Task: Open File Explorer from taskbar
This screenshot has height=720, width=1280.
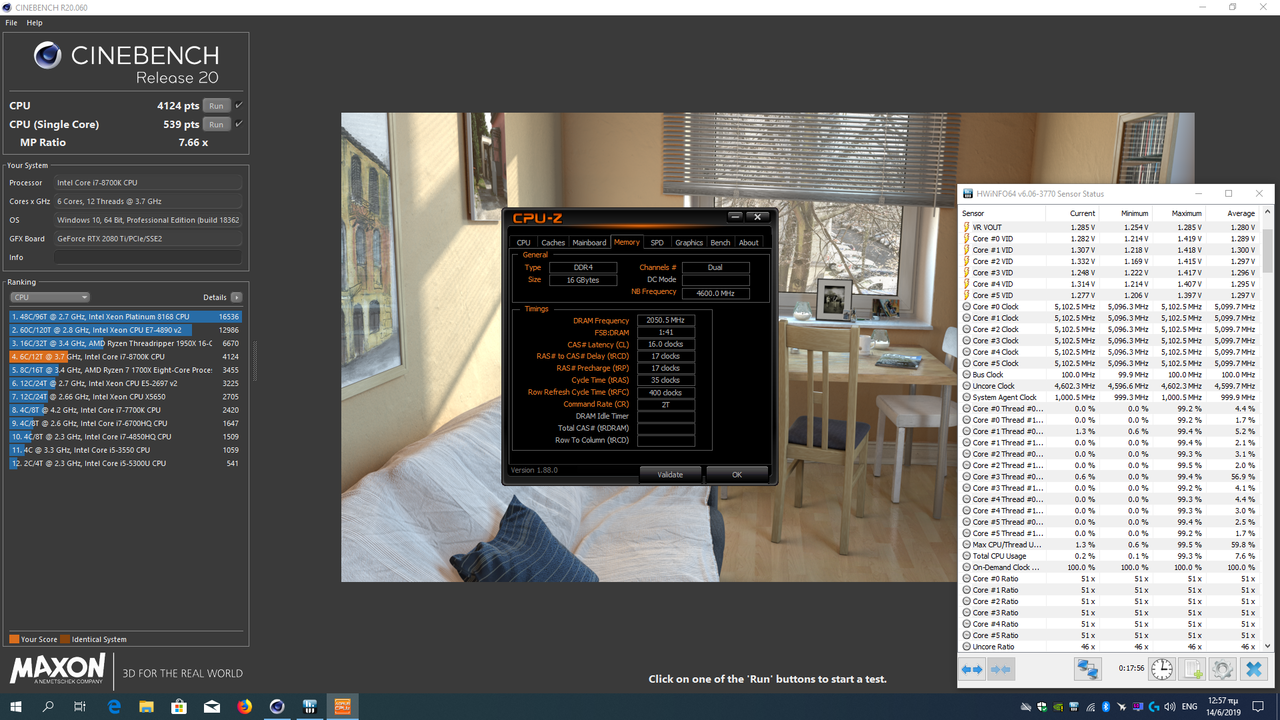Action: coord(146,706)
